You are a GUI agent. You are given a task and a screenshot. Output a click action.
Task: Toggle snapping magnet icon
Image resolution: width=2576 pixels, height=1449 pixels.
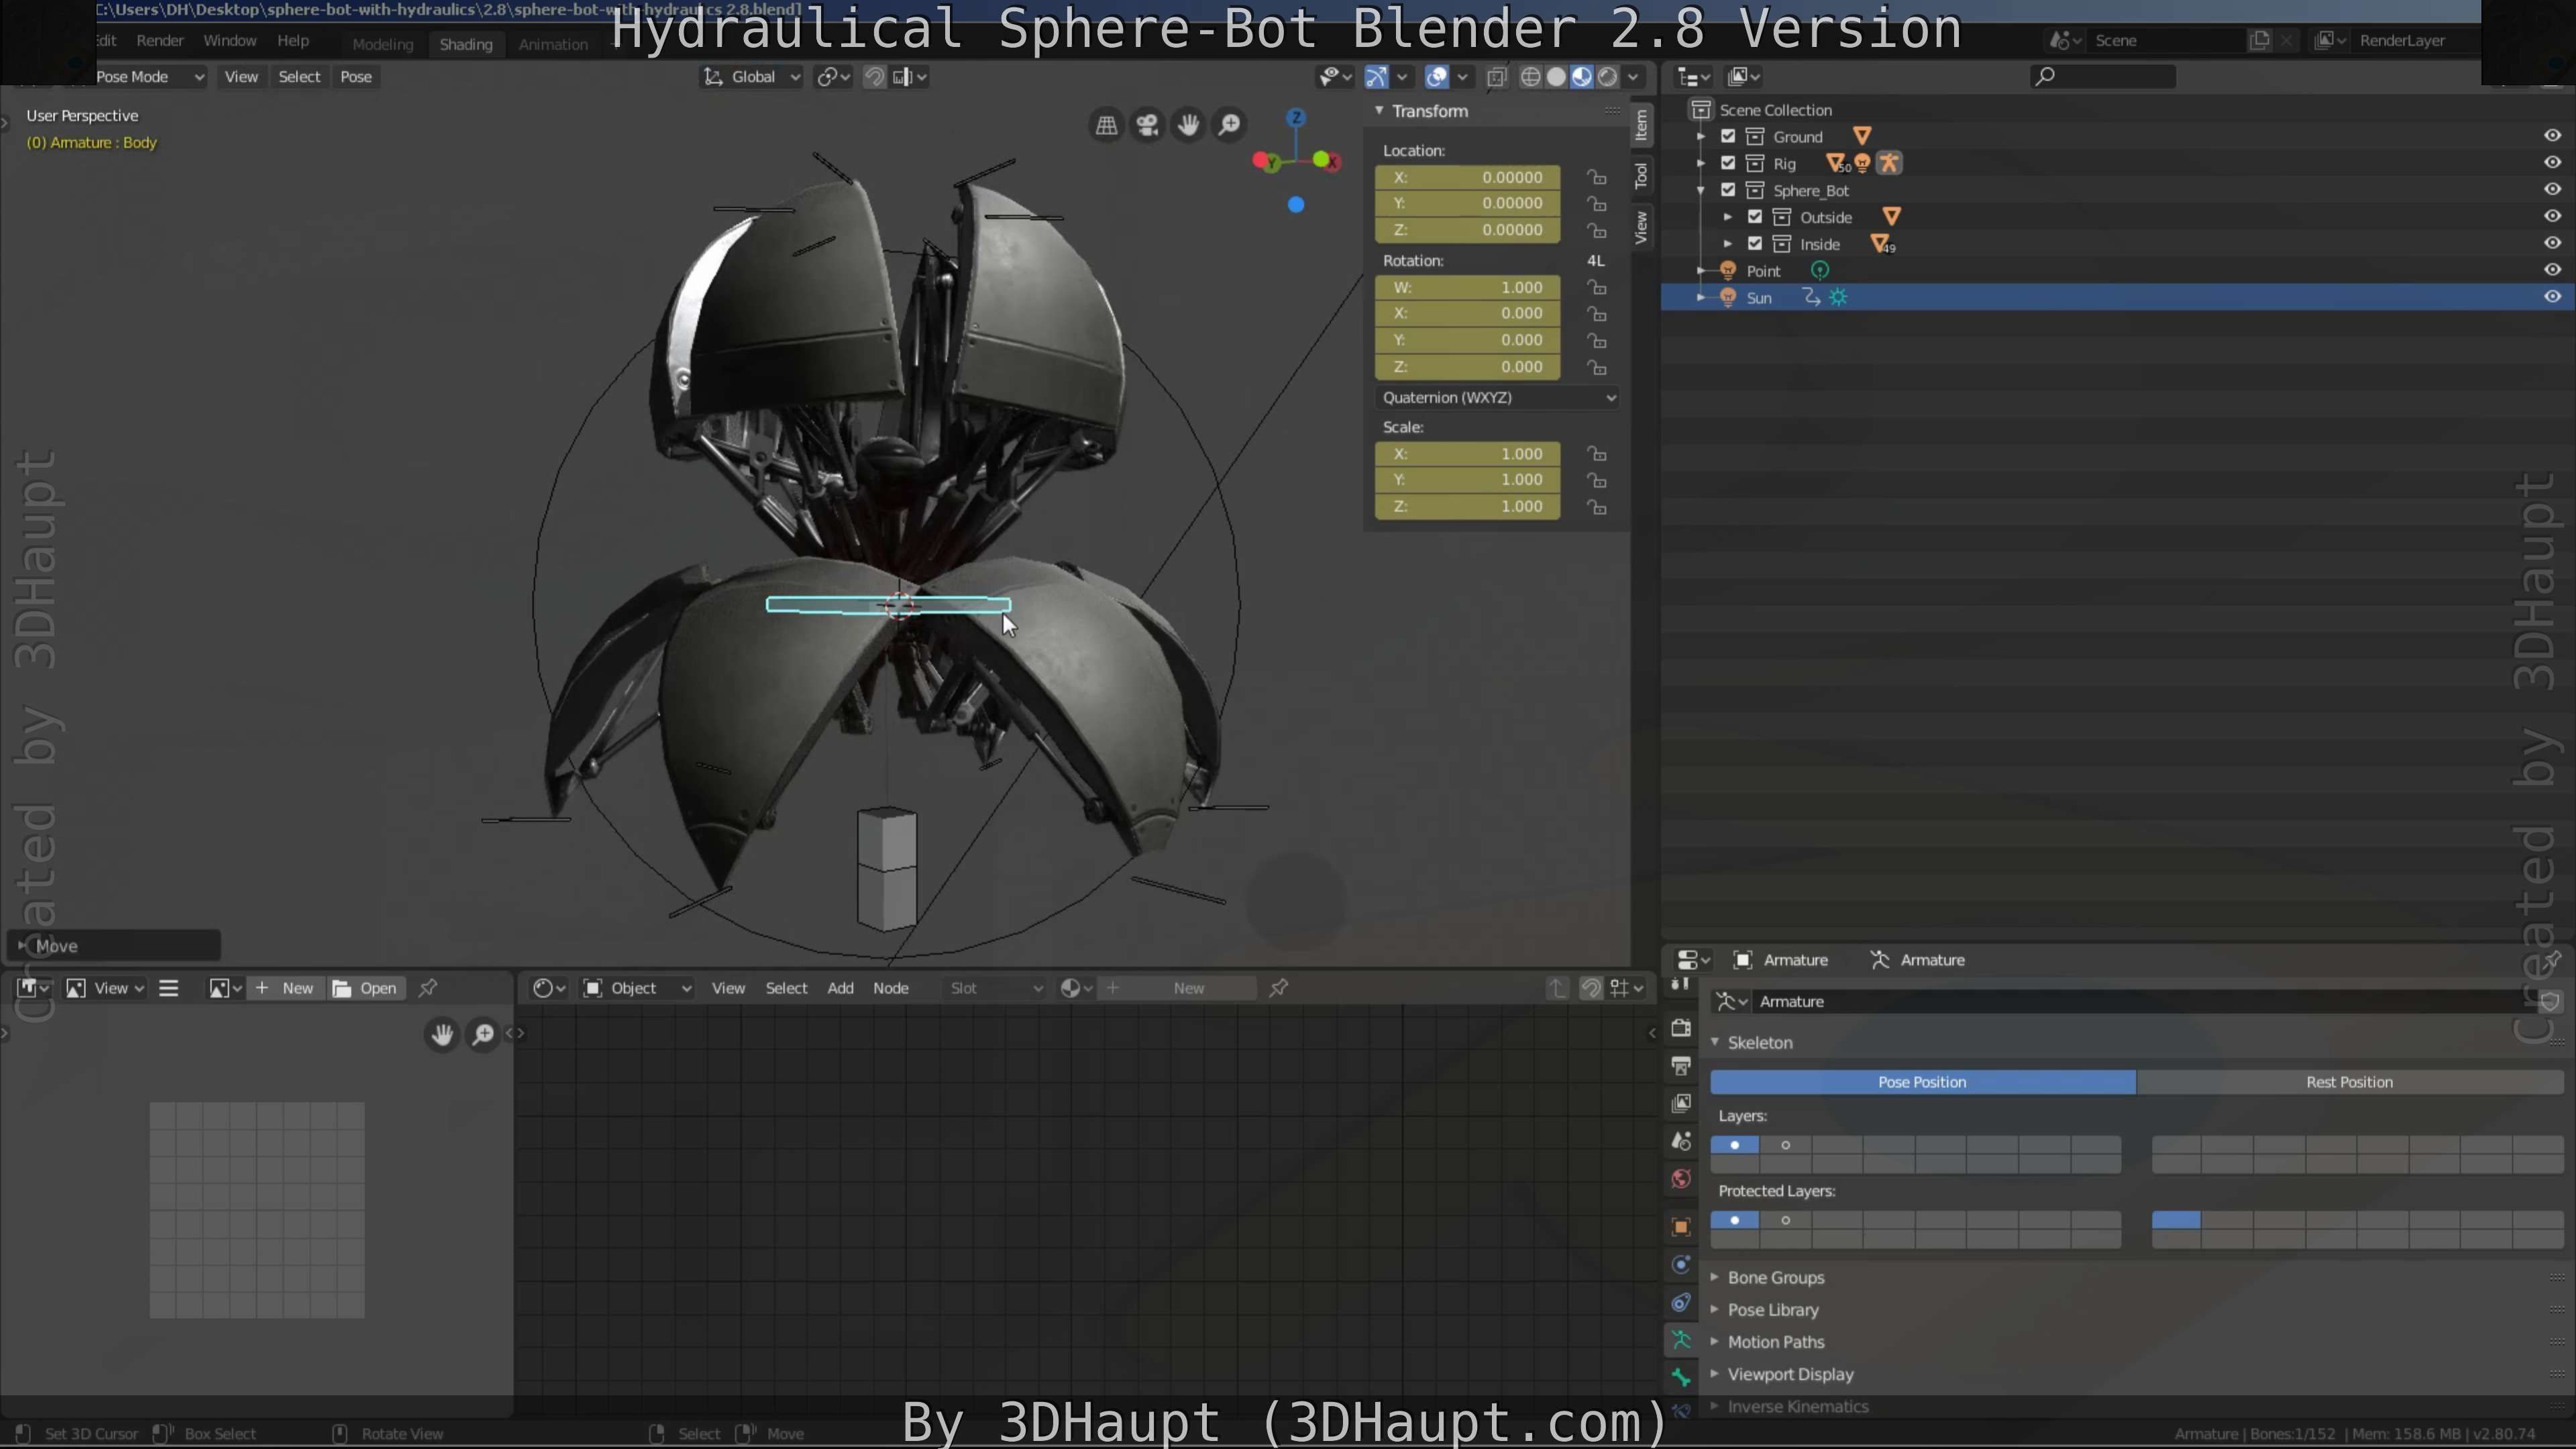coord(874,77)
